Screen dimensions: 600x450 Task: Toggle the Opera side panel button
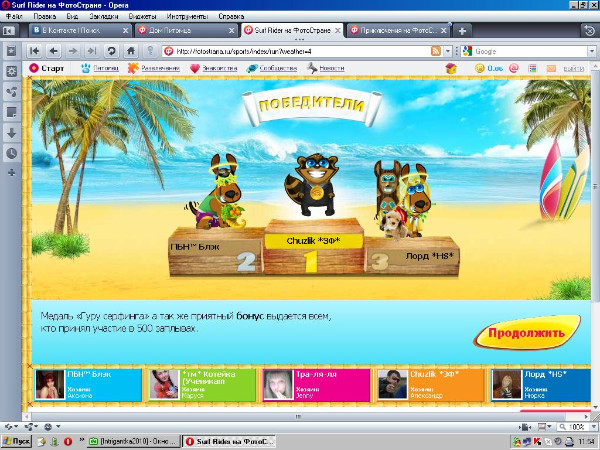coord(9,31)
